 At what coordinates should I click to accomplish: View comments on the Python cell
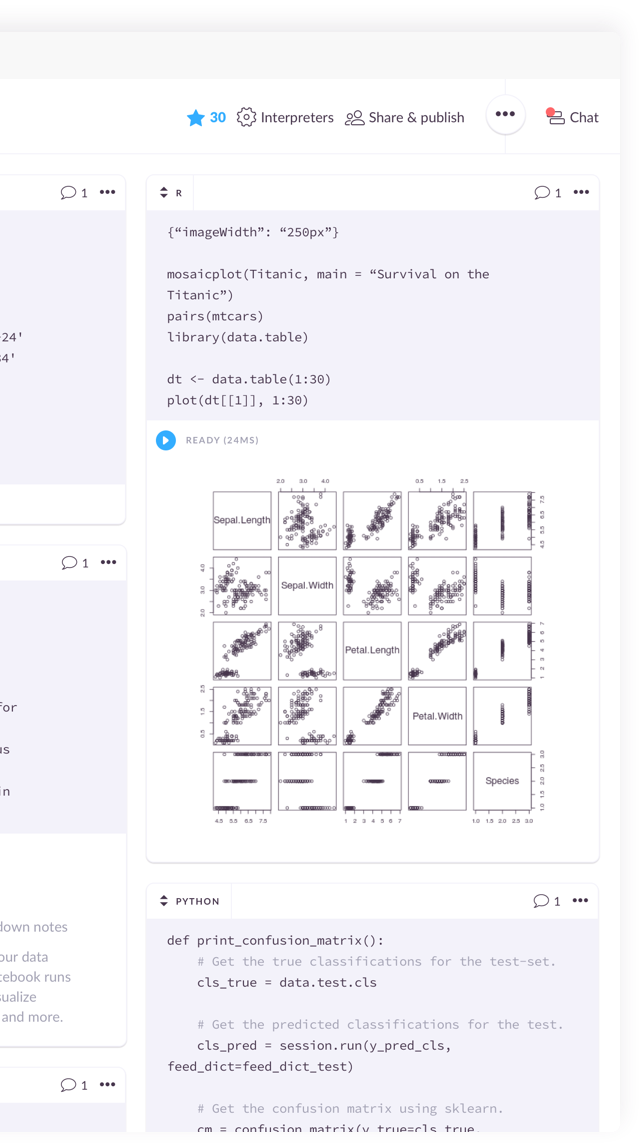(548, 901)
